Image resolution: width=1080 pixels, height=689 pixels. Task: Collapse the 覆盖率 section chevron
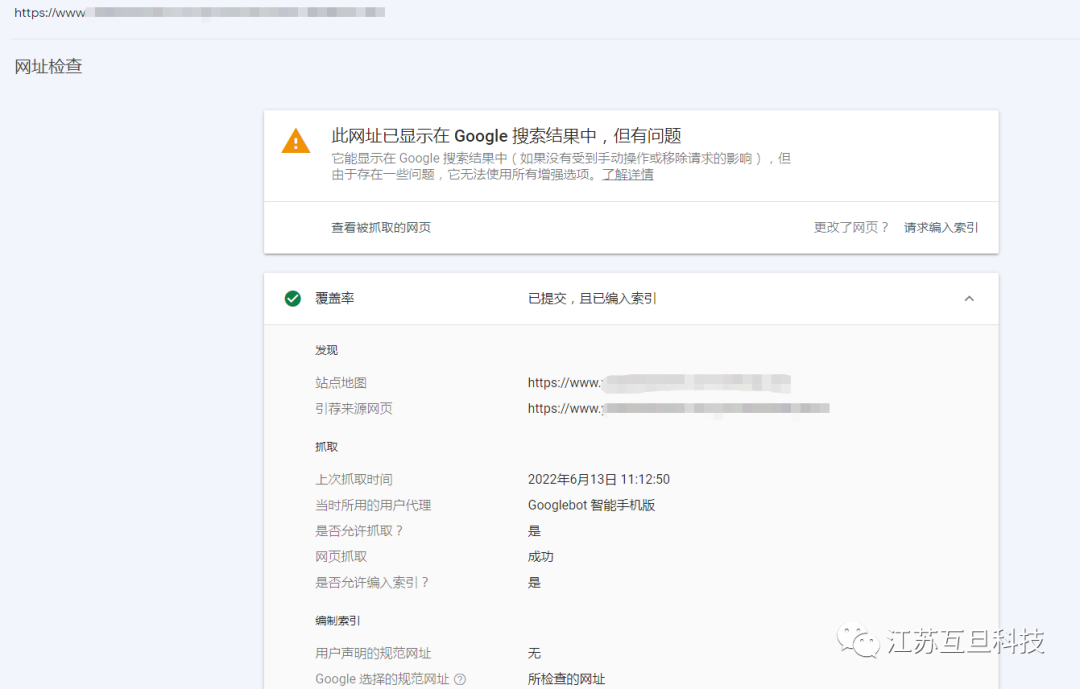969,298
